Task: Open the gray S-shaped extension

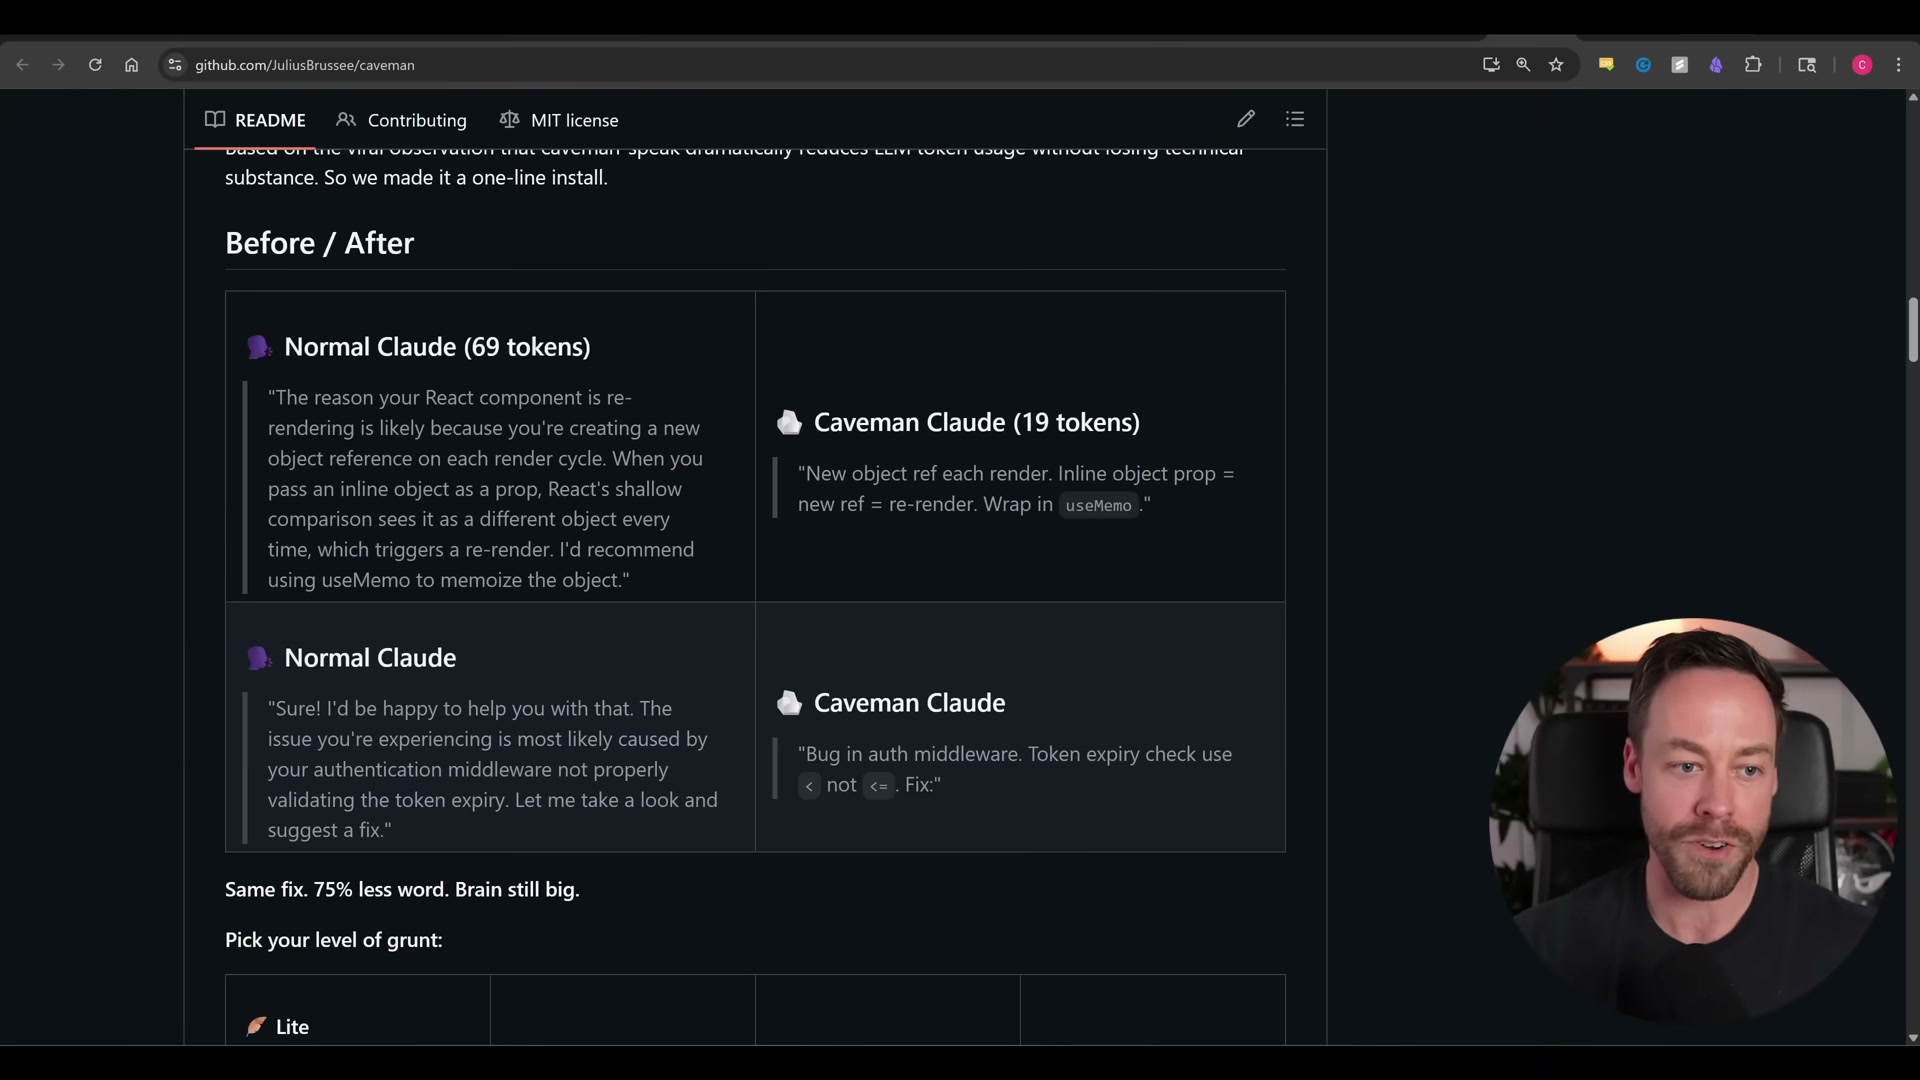Action: (x=1680, y=65)
